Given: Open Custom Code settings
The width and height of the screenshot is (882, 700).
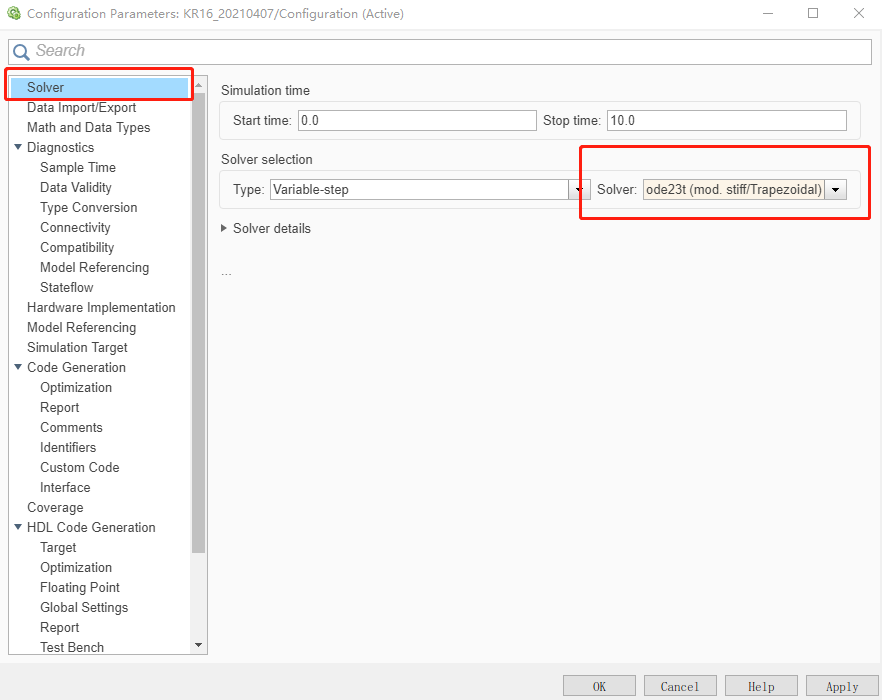Looking at the screenshot, I should (79, 468).
